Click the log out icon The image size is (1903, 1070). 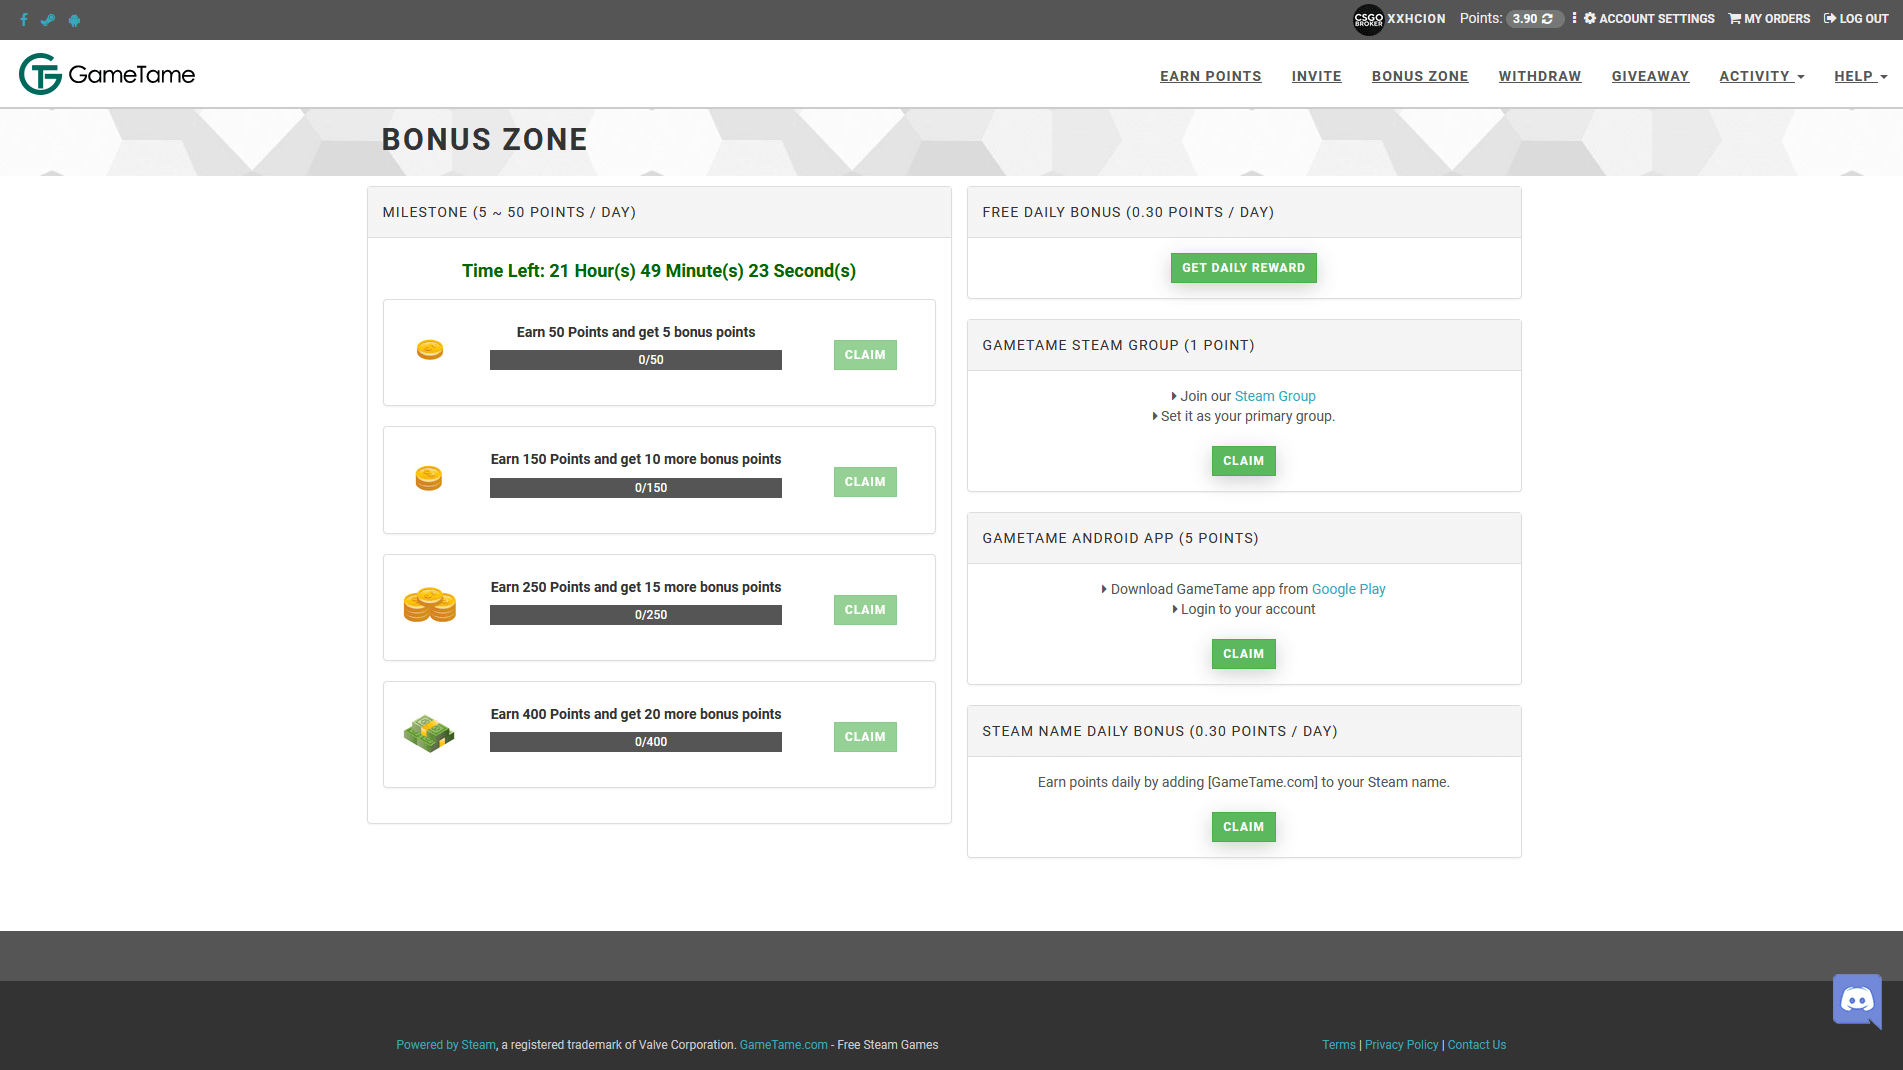pos(1829,18)
